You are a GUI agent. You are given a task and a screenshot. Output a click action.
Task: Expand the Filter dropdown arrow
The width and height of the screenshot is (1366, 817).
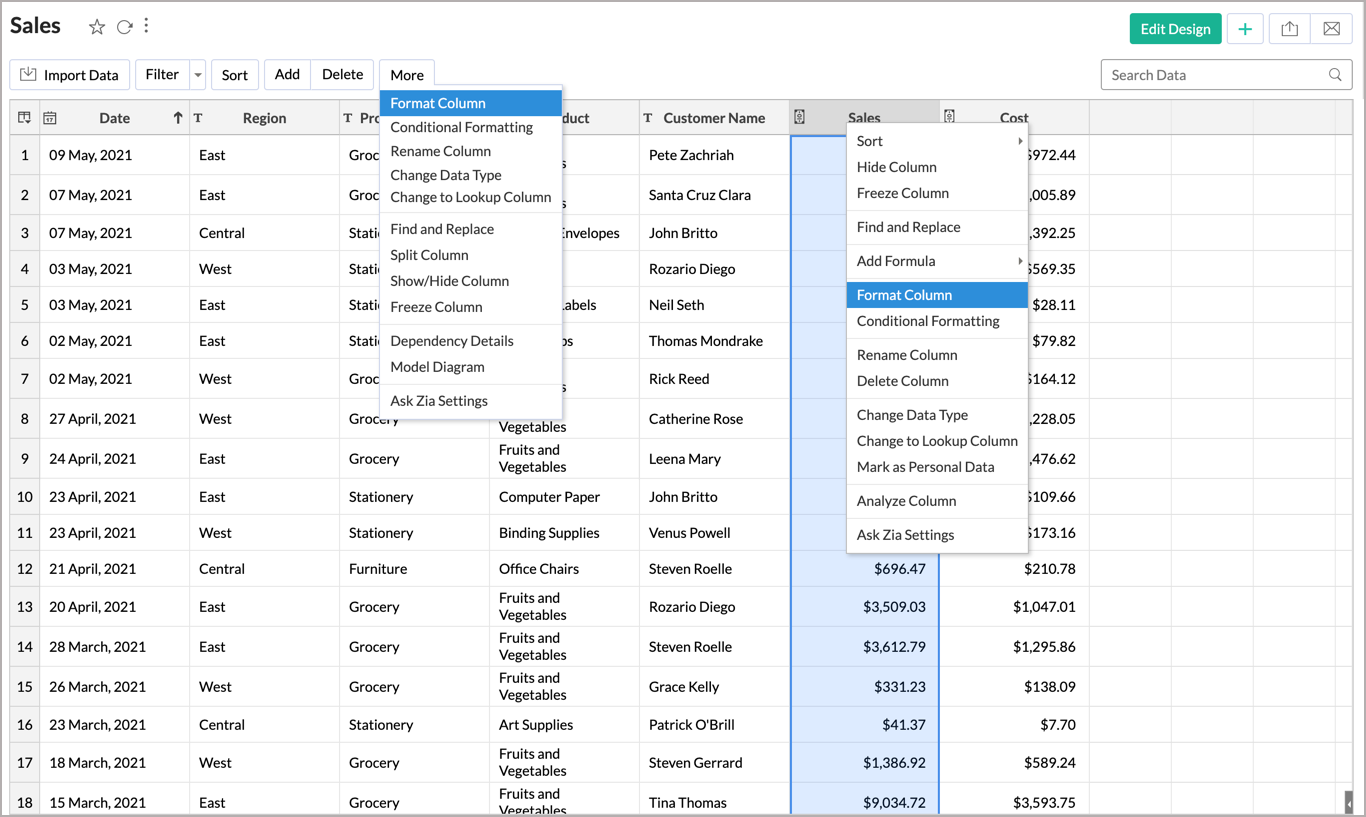click(198, 75)
